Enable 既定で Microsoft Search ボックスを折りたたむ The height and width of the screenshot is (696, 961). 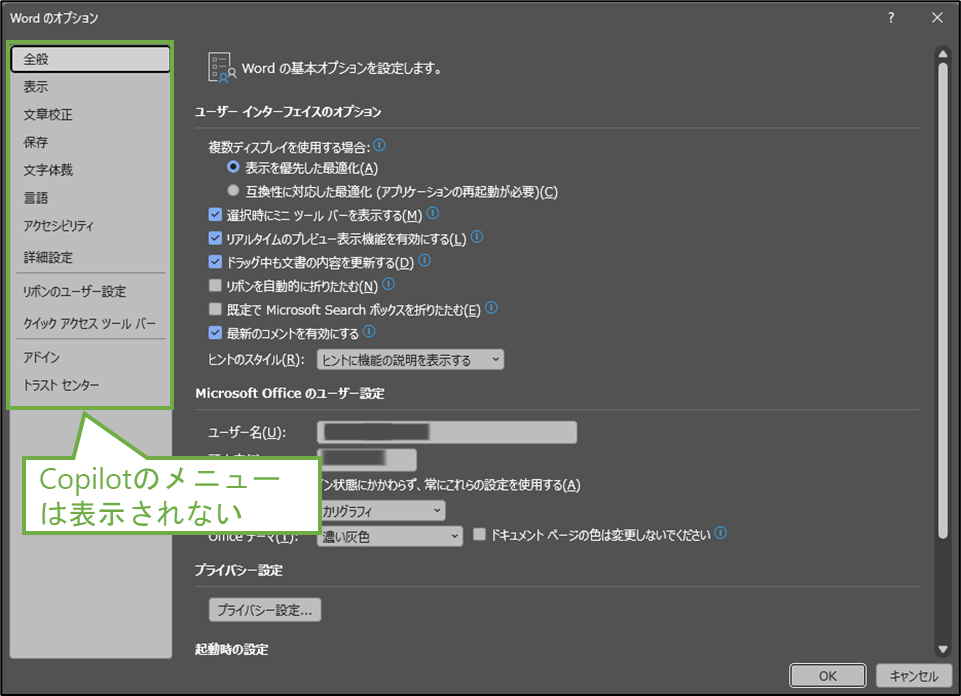(215, 309)
